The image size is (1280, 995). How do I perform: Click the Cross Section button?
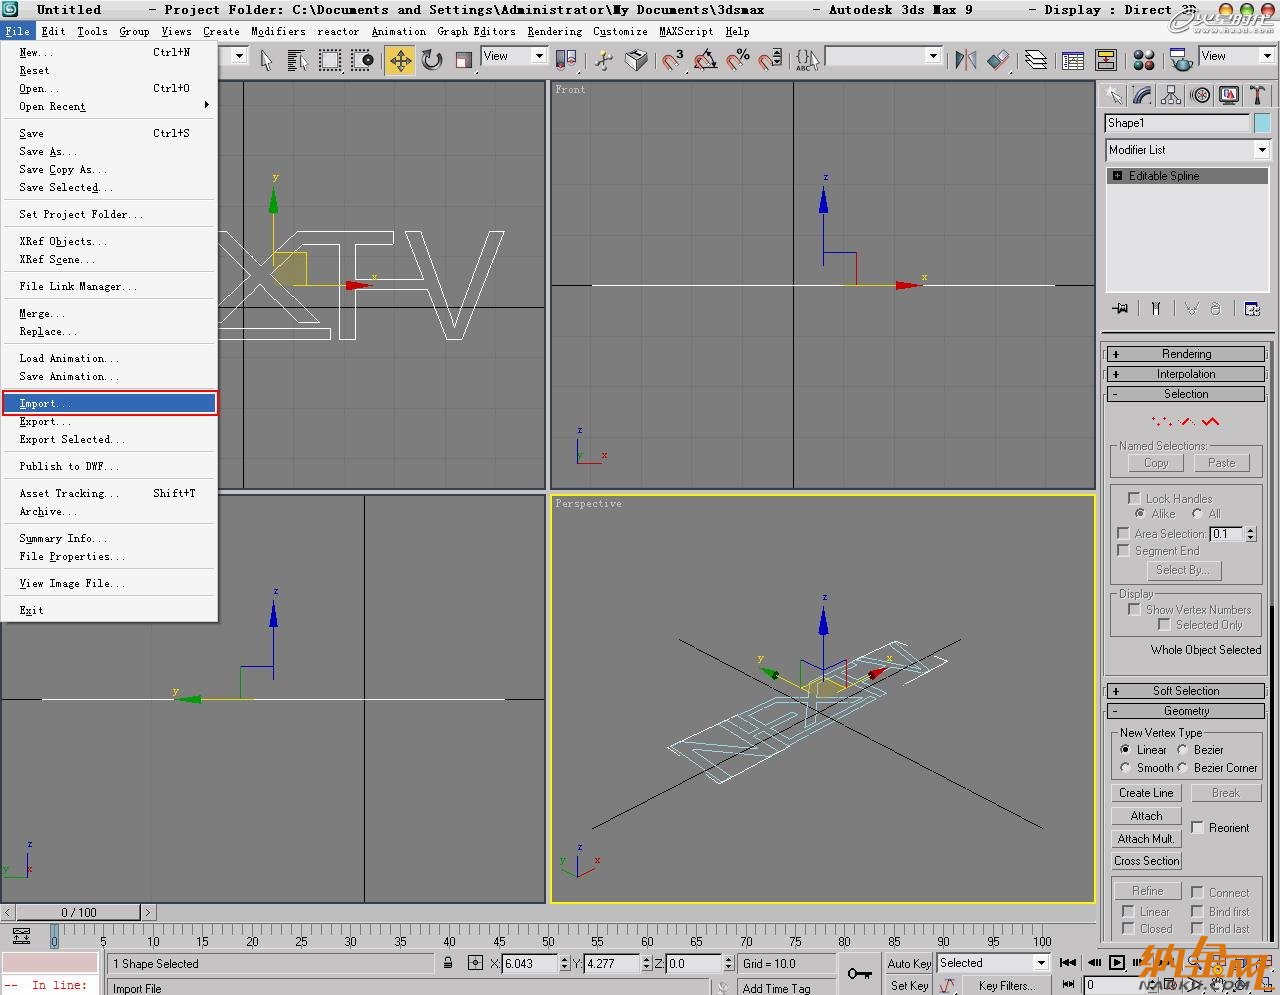pyautogui.click(x=1147, y=861)
